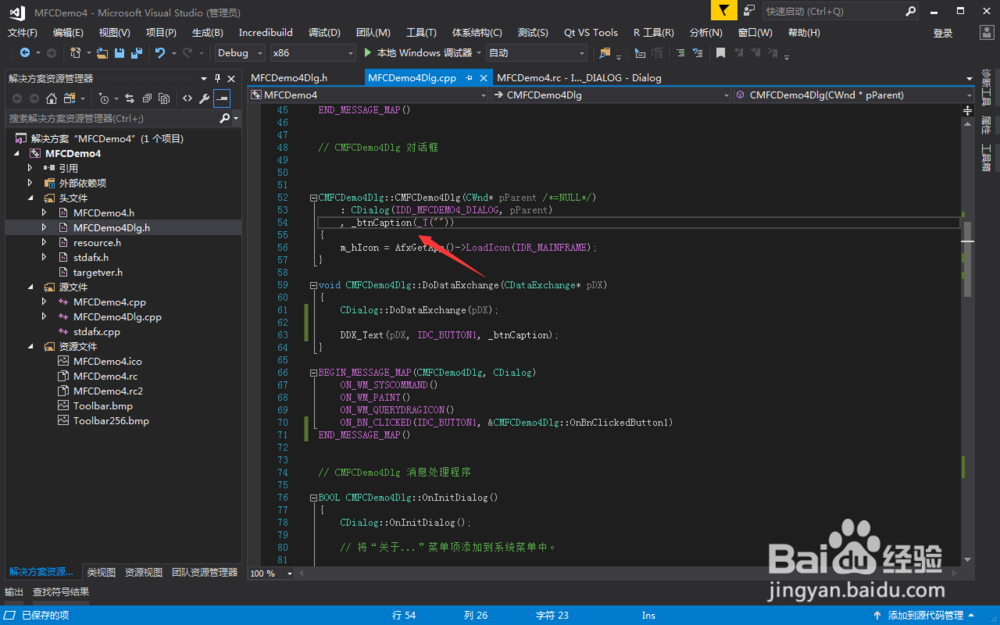Viewport: 1000px width, 625px height.
Task: Click the split editor handle above the scrollbar
Action: (x=967, y=110)
